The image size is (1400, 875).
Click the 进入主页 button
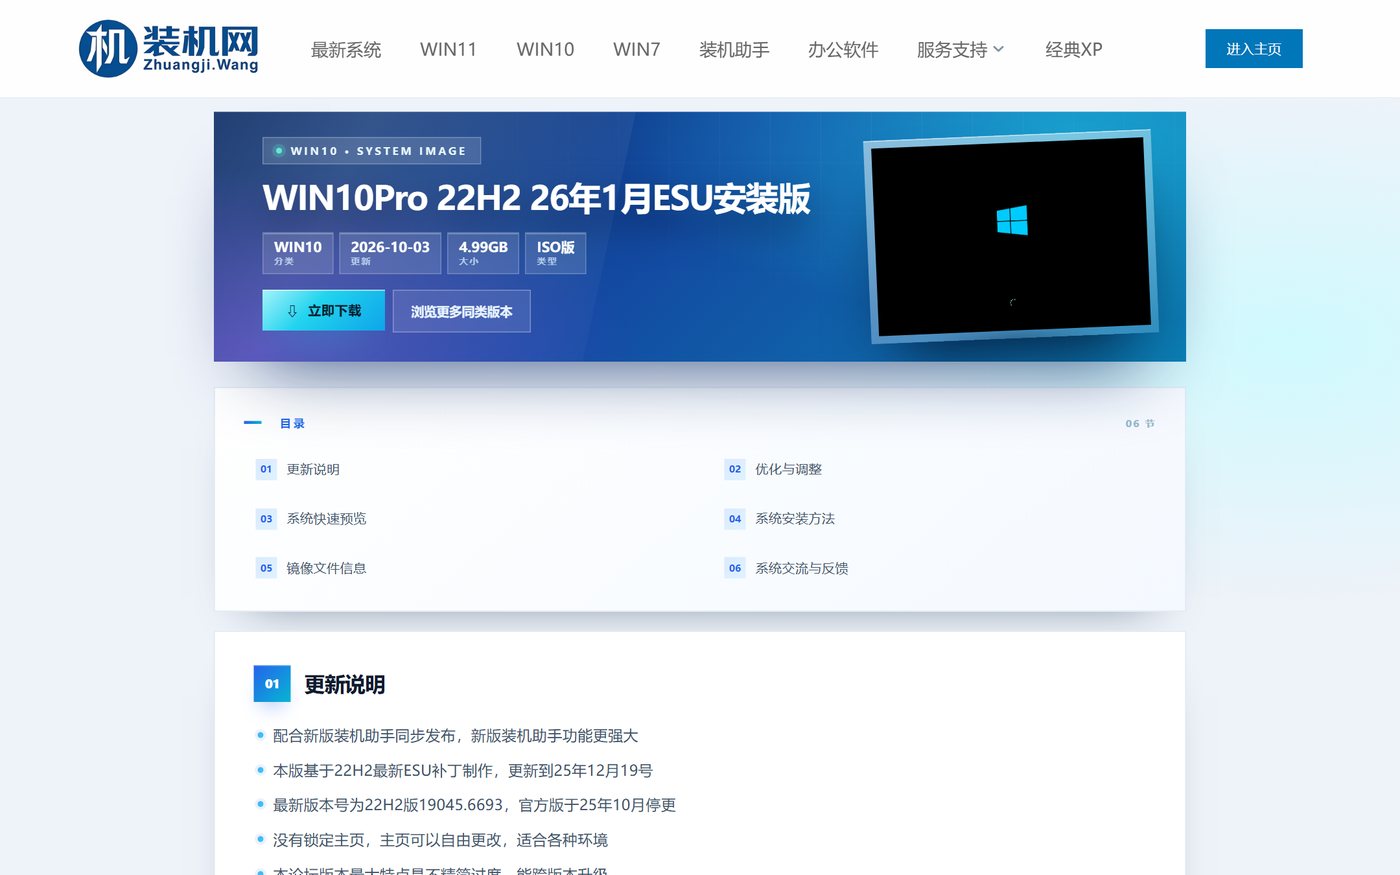point(1254,49)
